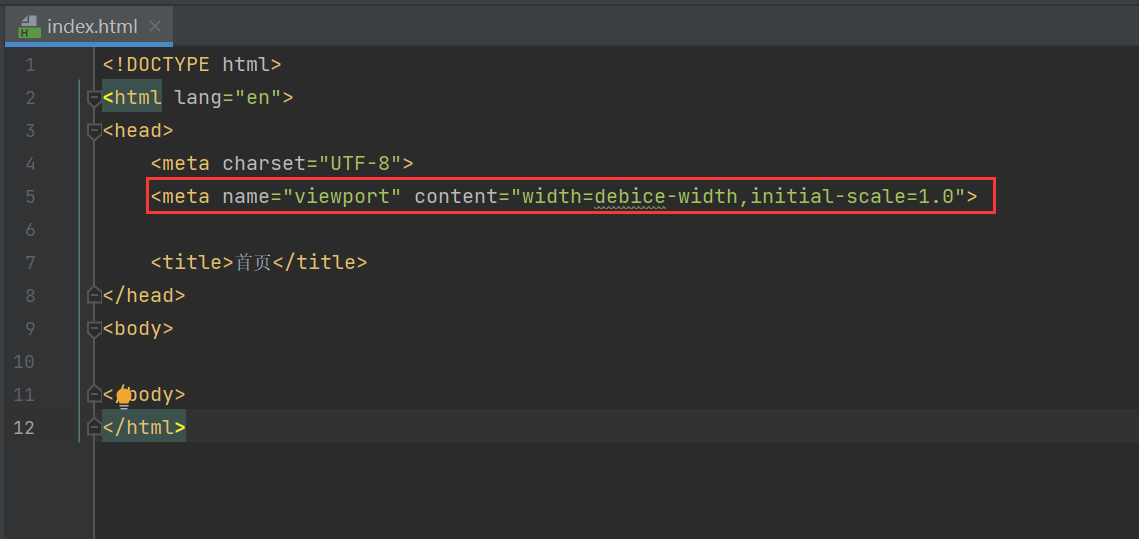
Task: Click the lang="en" attribute on line 2
Action: pyautogui.click(x=227, y=97)
